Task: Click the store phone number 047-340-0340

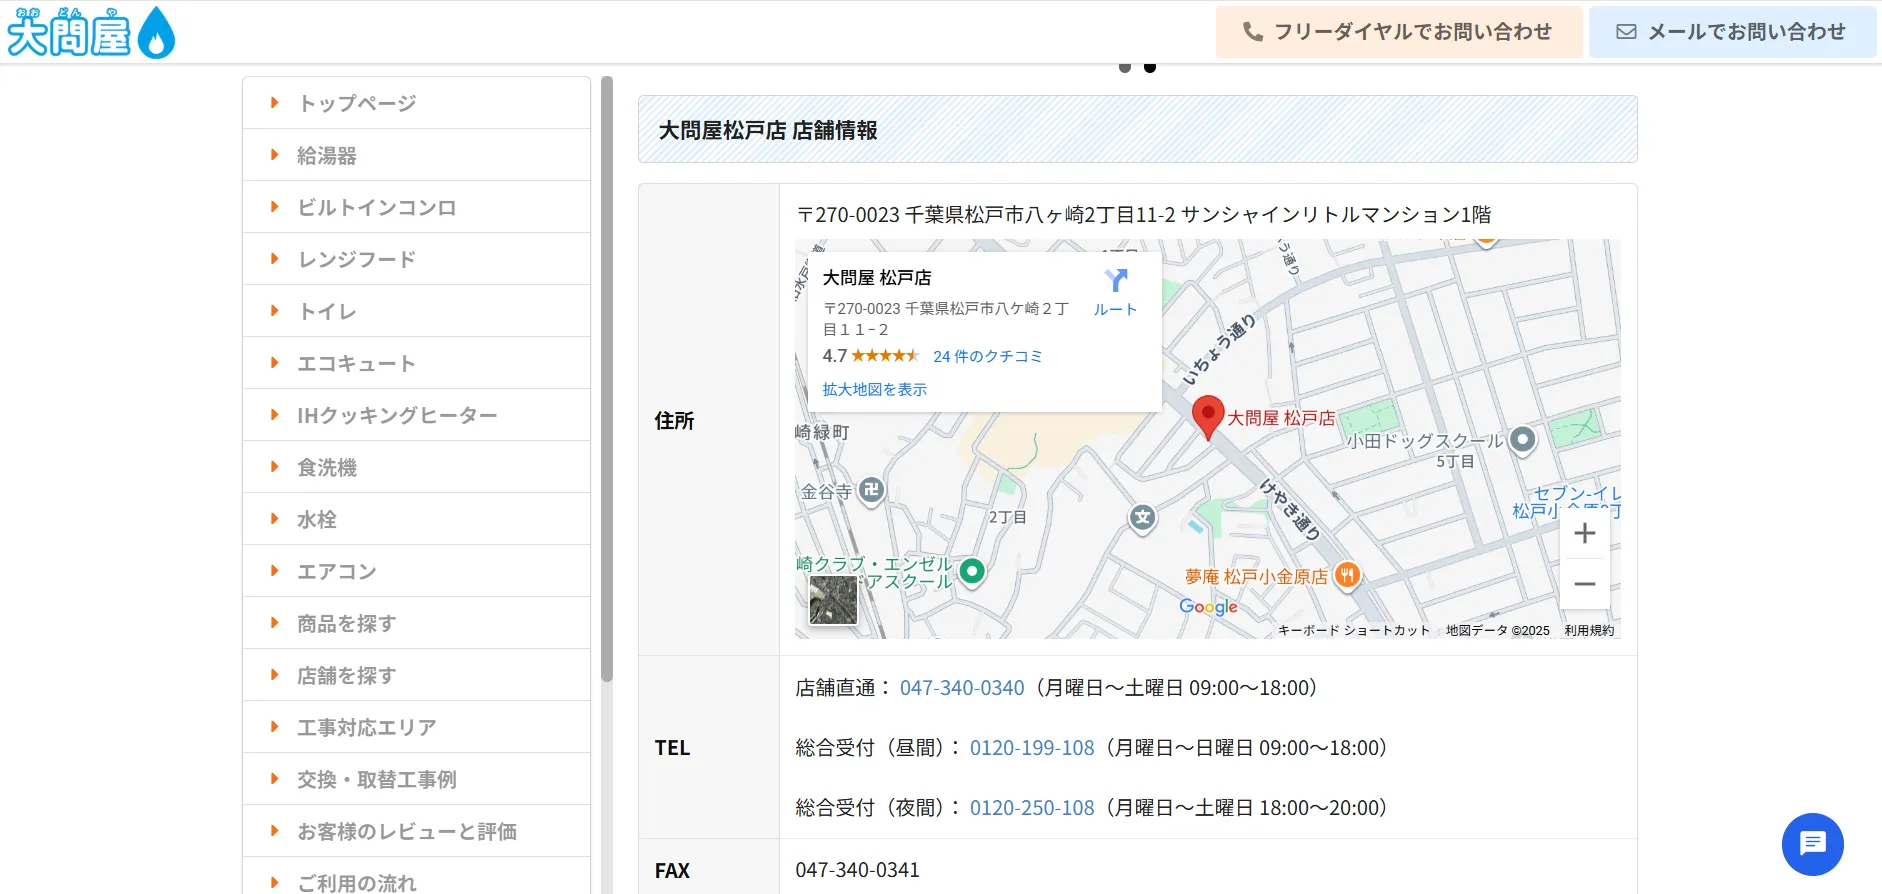Action: [961, 688]
